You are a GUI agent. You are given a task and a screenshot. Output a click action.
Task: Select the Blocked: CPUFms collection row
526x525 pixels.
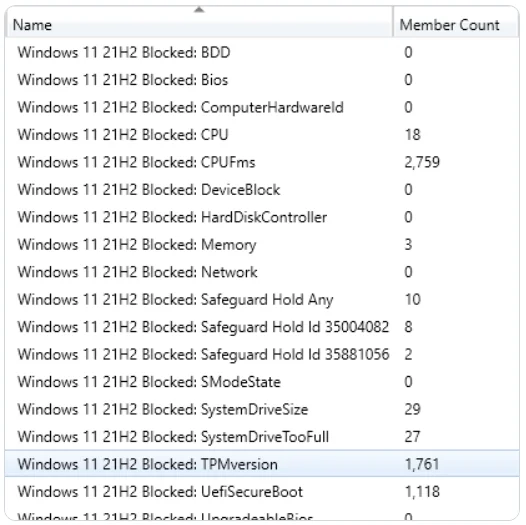tap(262, 162)
